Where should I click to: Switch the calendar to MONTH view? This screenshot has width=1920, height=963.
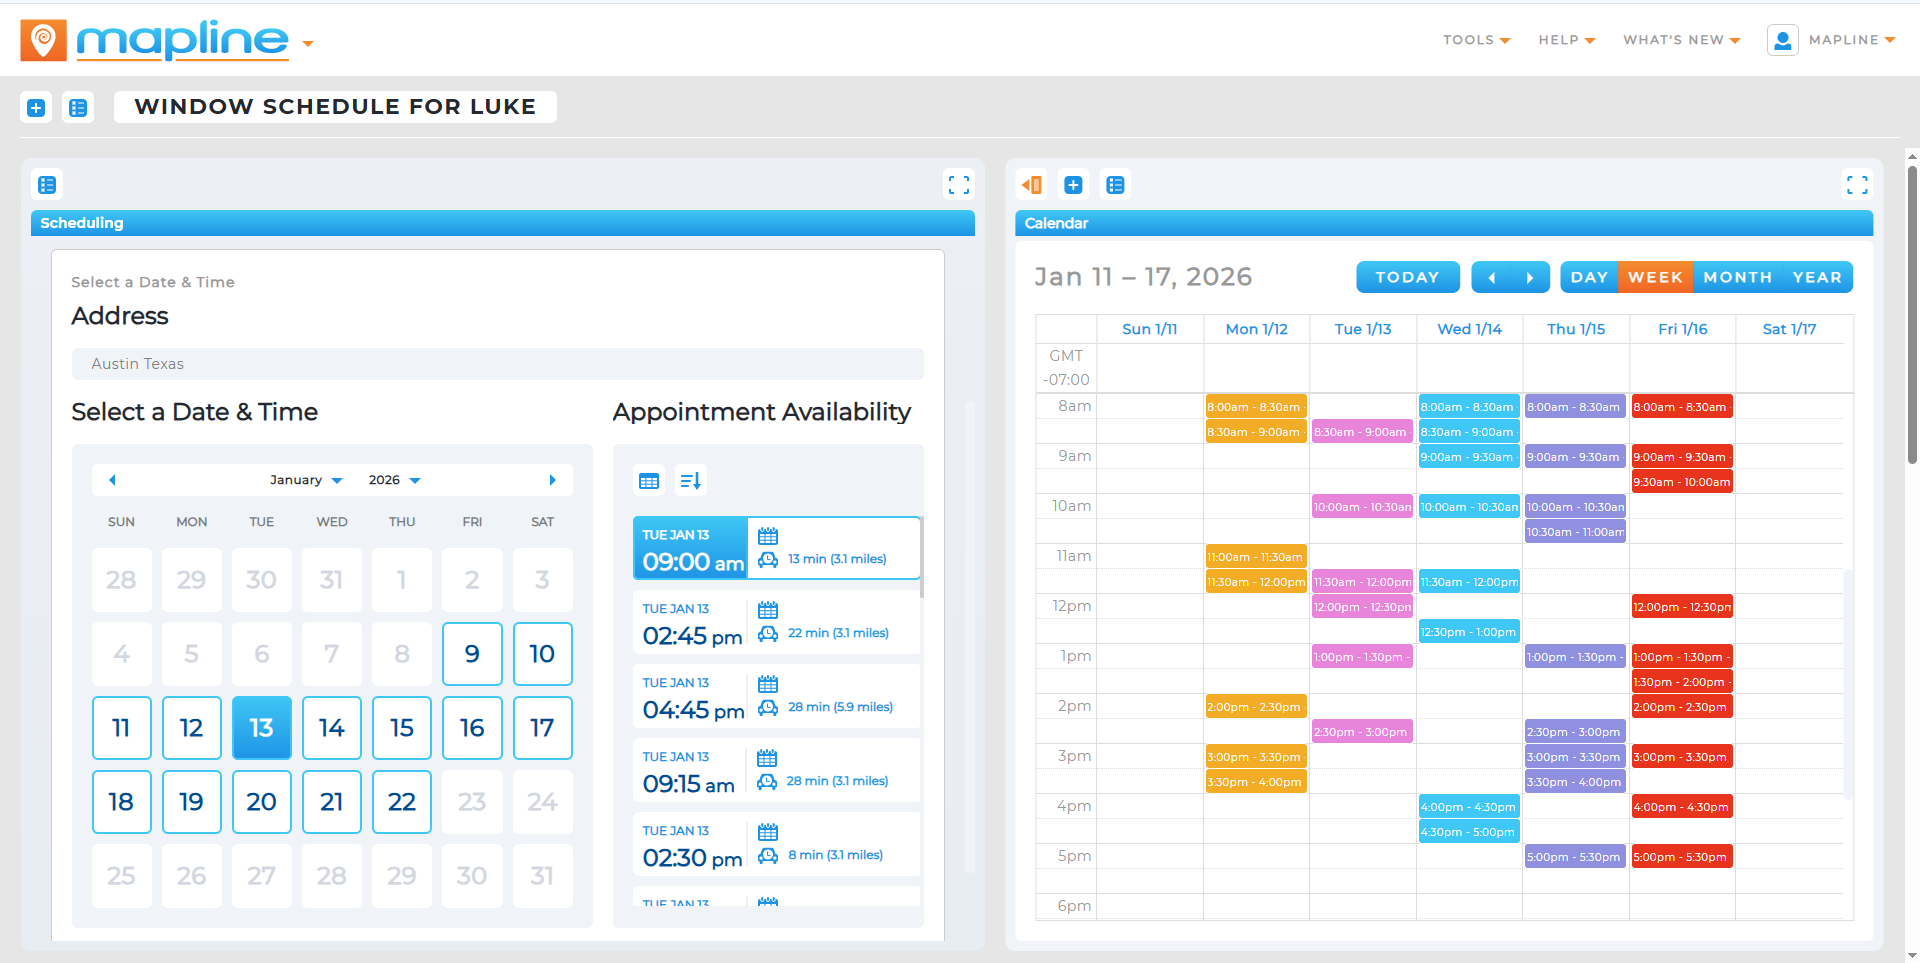1738,277
